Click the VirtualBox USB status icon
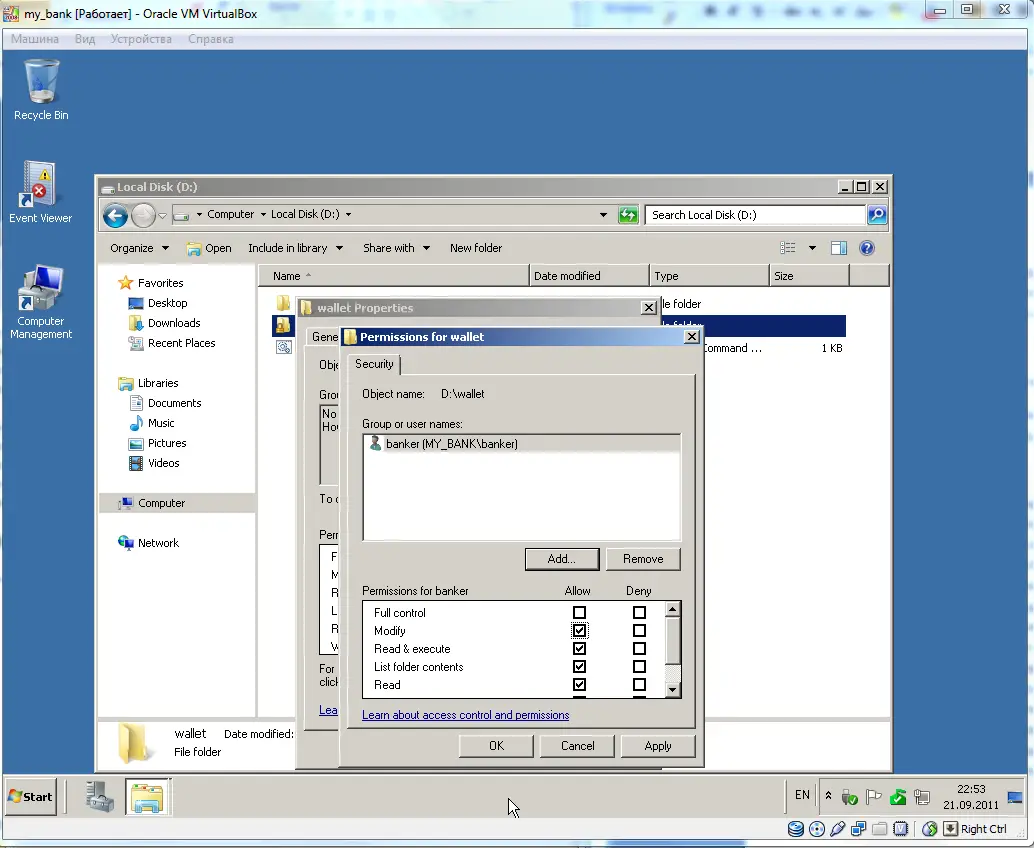 point(837,829)
